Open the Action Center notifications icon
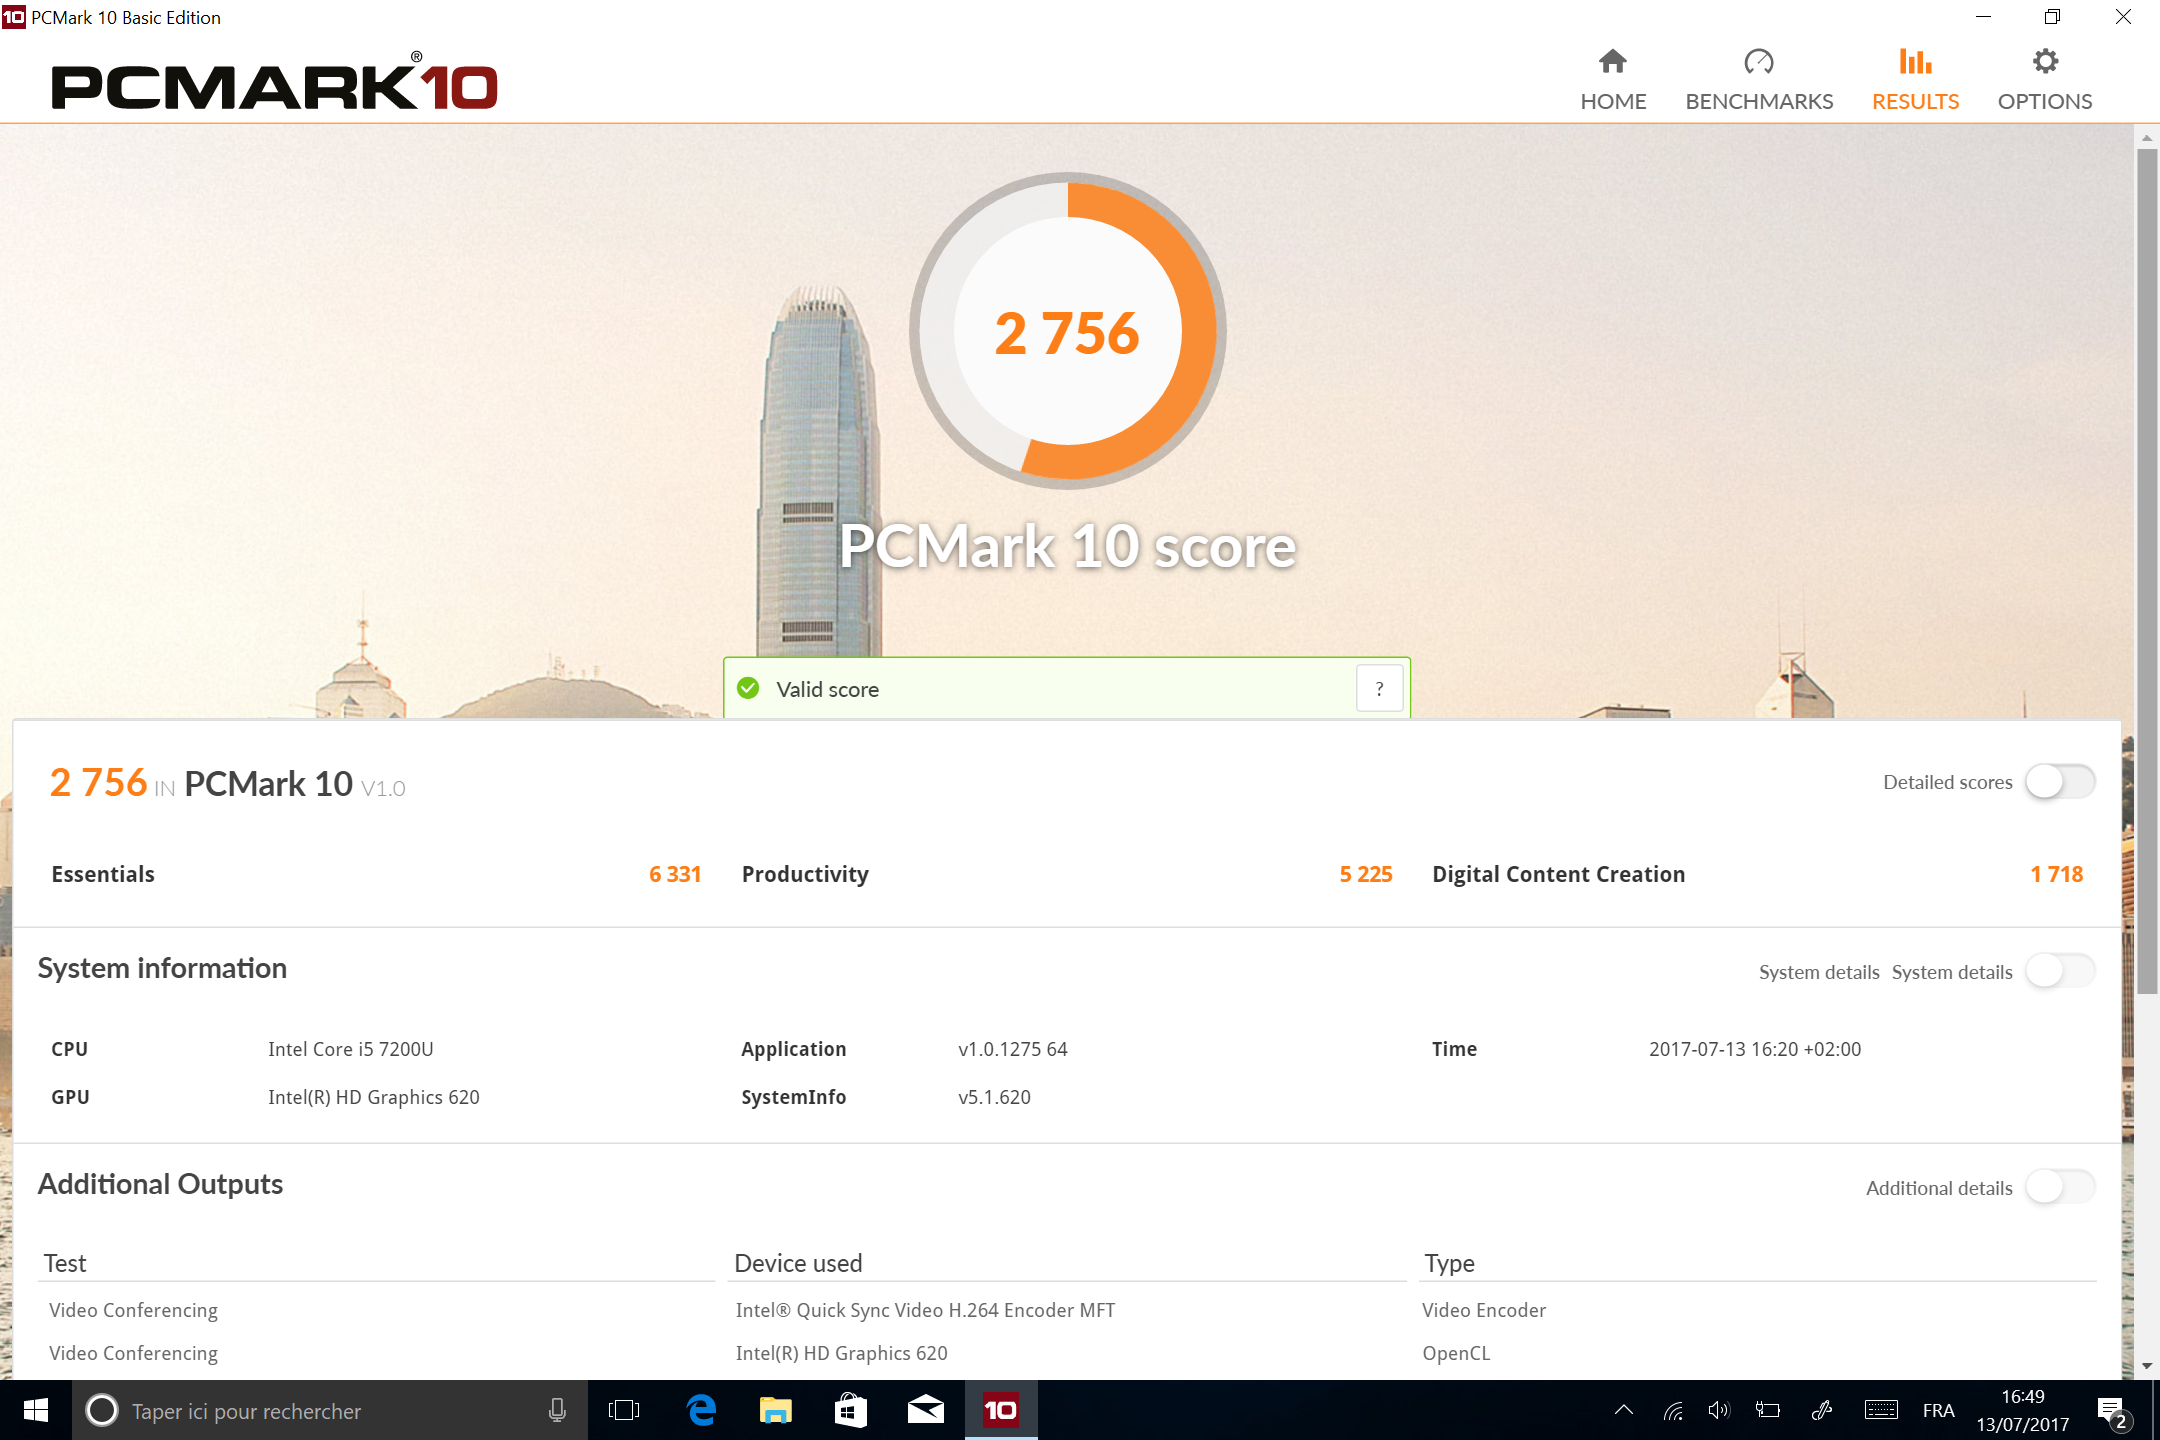2160x1440 pixels. tap(2112, 1412)
